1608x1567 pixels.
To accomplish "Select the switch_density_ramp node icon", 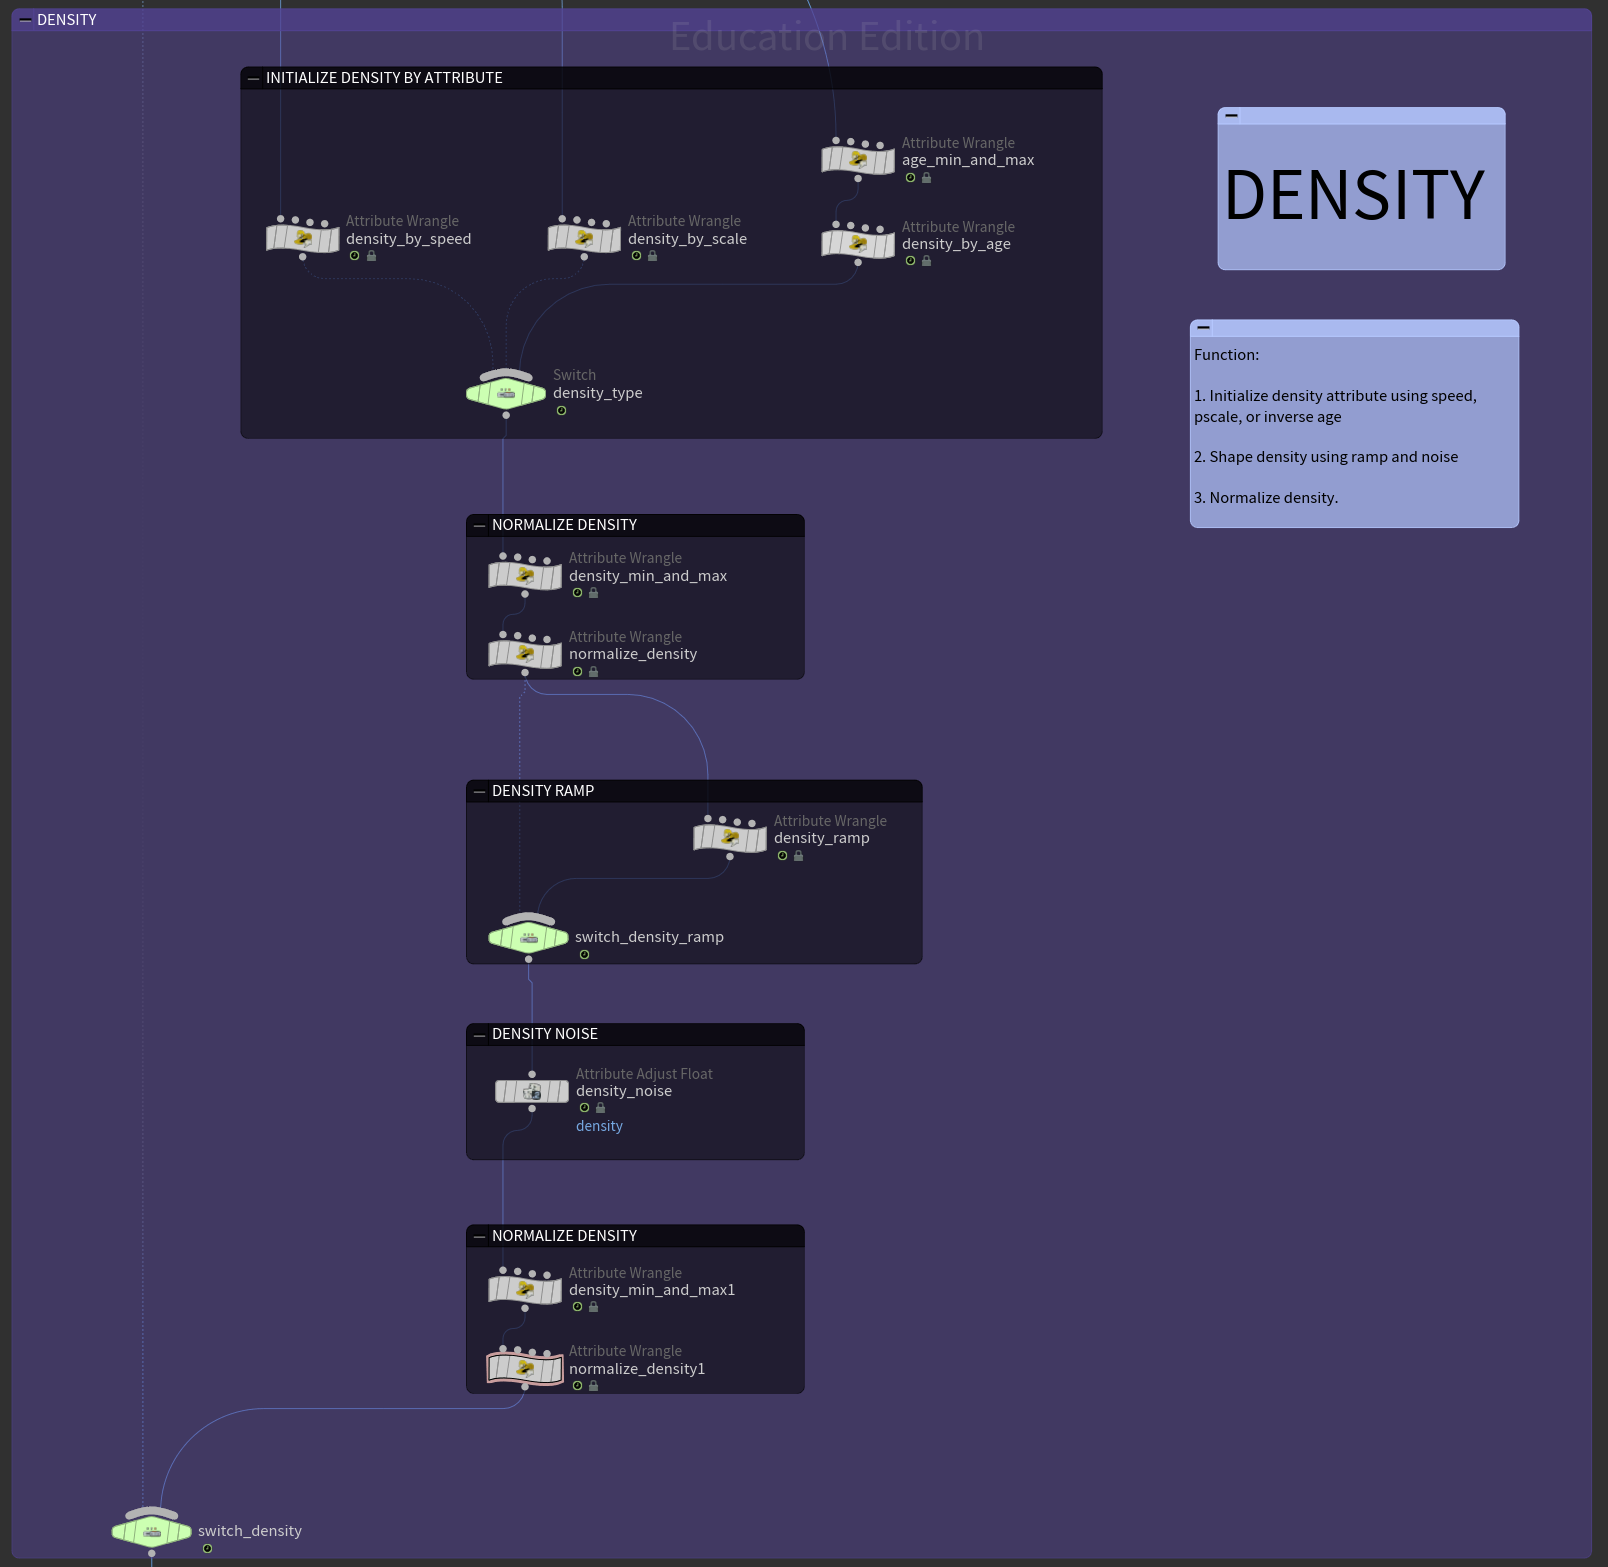I will pyautogui.click(x=528, y=937).
